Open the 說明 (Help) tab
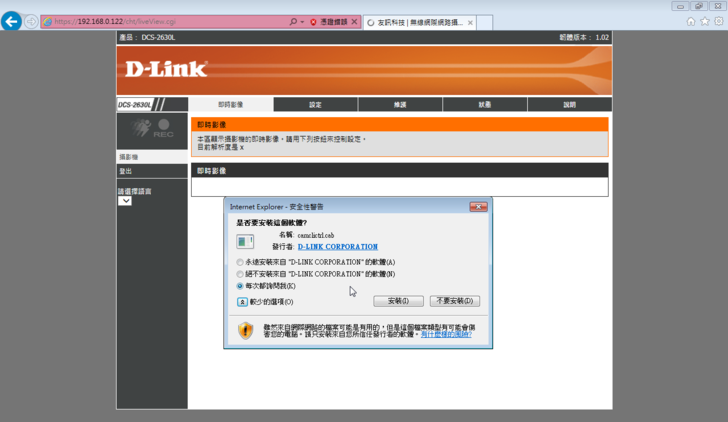Viewport: 728px width, 422px height. click(570, 104)
